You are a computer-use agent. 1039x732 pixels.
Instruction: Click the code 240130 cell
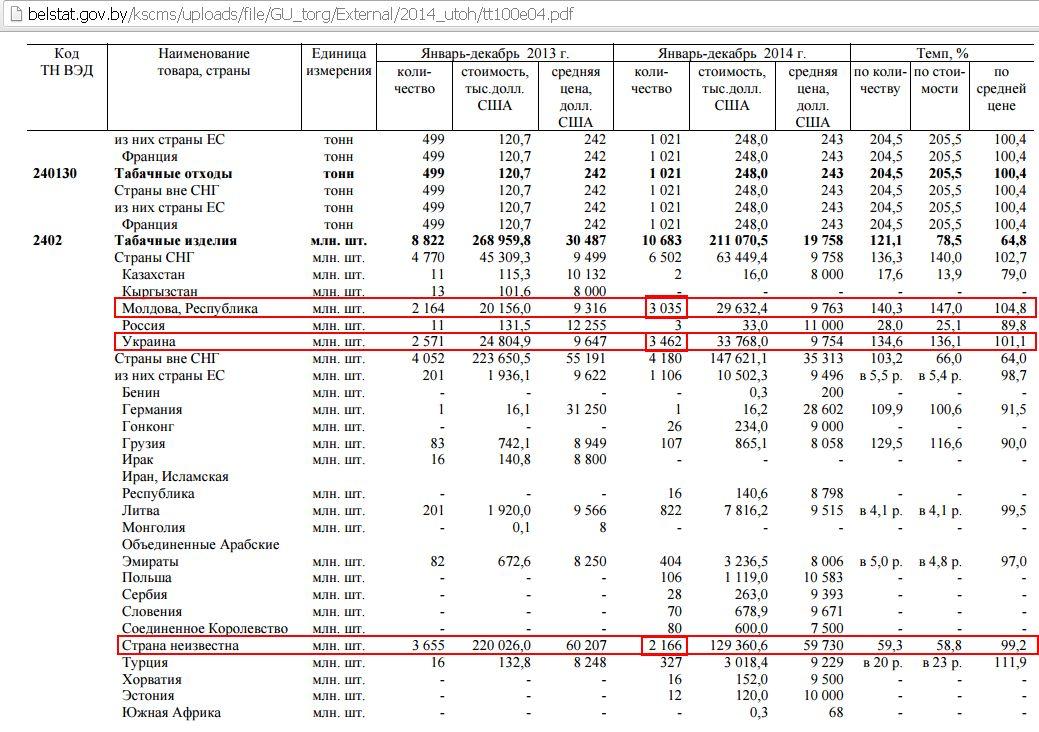56,173
